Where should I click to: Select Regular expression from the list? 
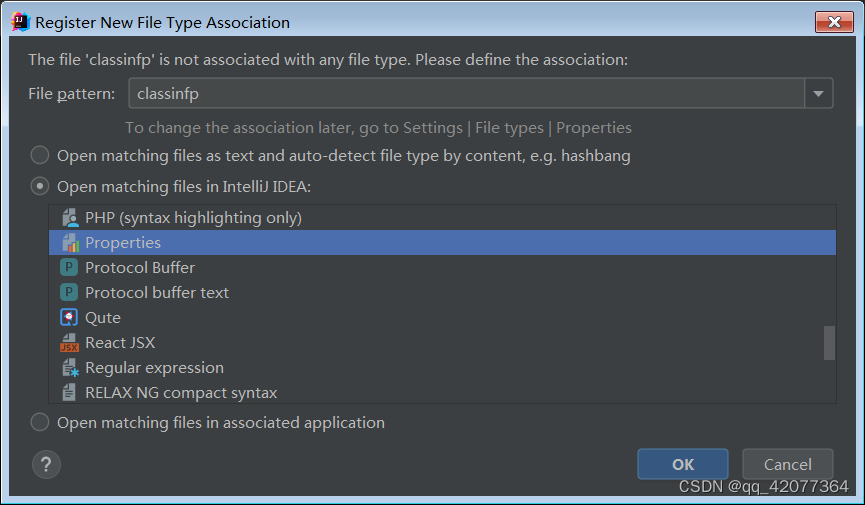tap(154, 367)
